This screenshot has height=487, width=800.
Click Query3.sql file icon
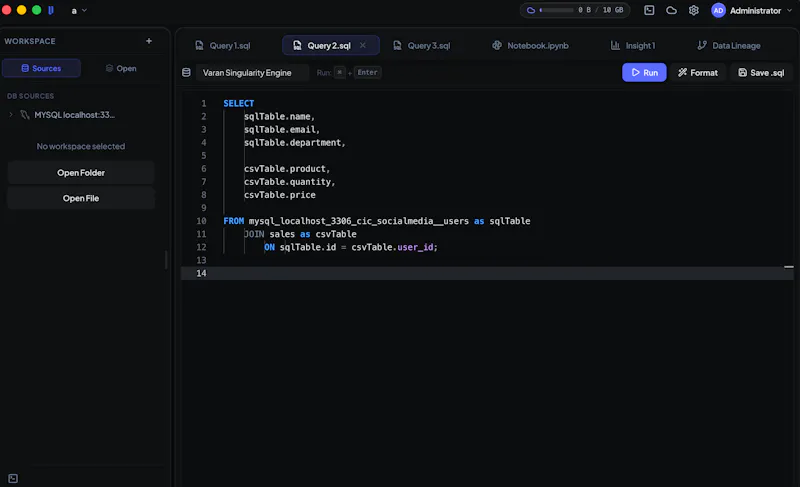point(397,45)
